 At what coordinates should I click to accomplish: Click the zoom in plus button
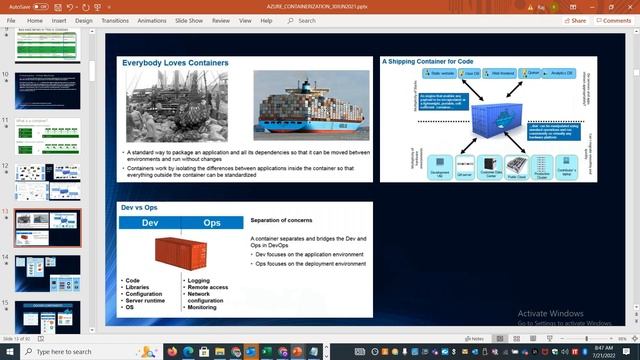tap(611, 339)
